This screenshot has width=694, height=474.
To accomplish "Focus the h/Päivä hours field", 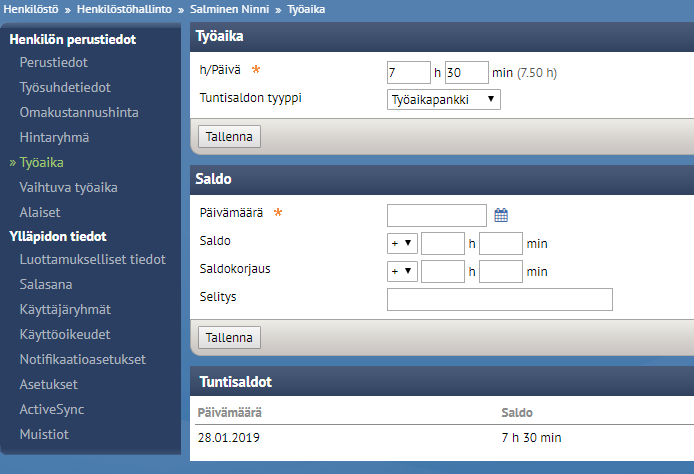I will [x=409, y=73].
